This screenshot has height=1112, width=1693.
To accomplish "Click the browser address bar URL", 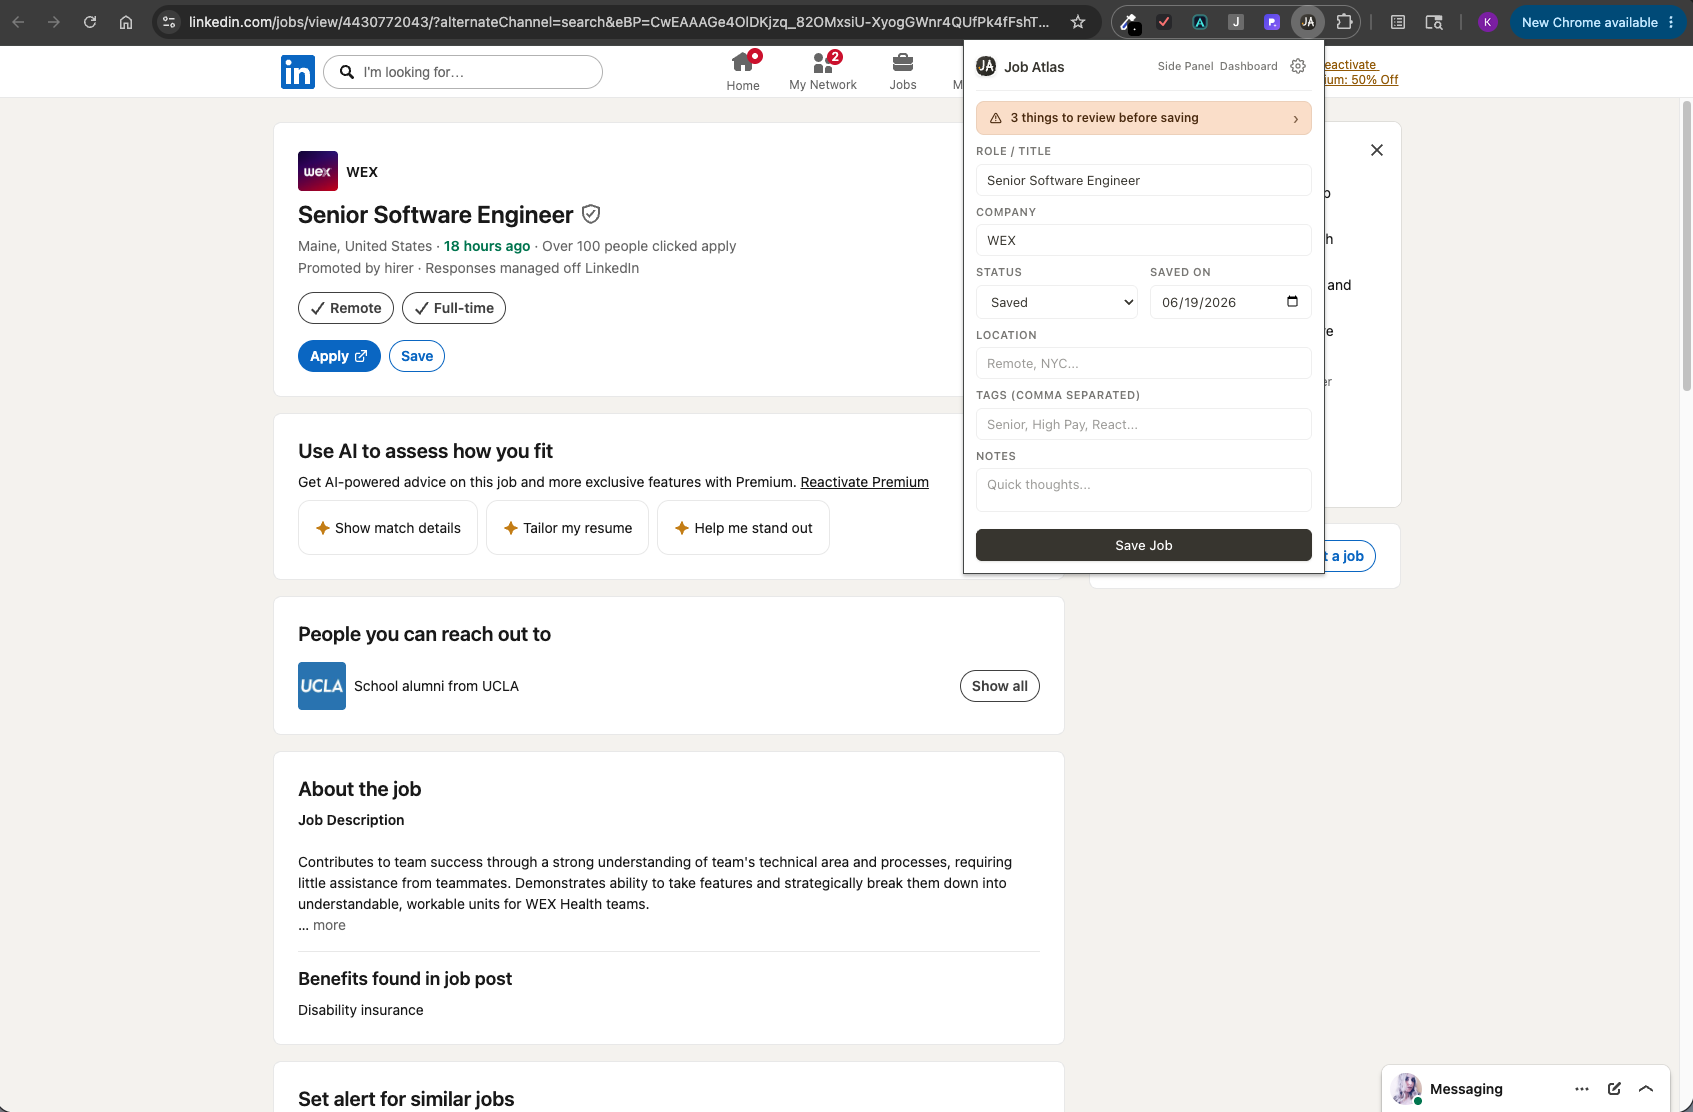I will 619,22.
